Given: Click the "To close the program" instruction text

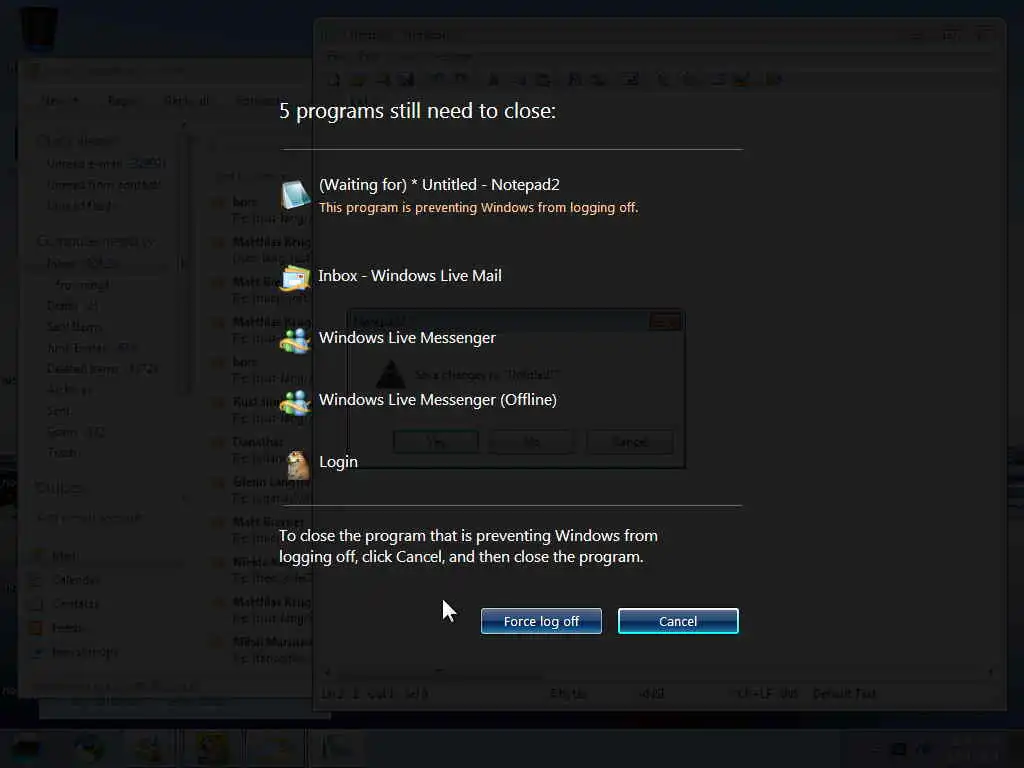Looking at the screenshot, I should point(468,546).
